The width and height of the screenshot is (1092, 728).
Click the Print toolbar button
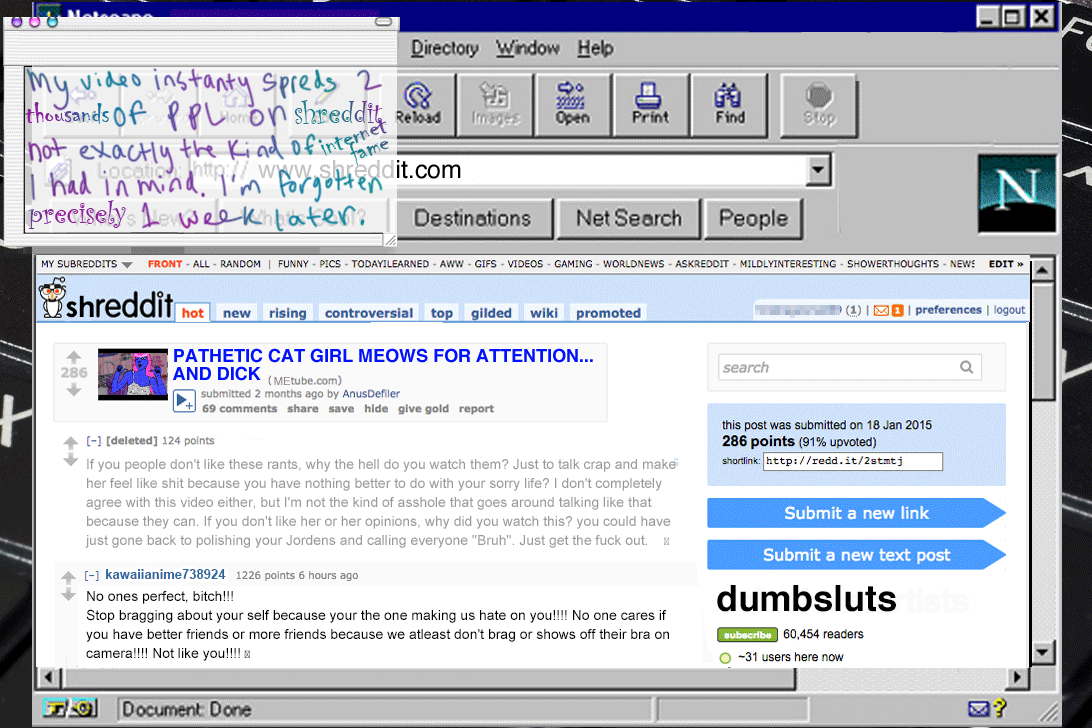tap(650, 105)
